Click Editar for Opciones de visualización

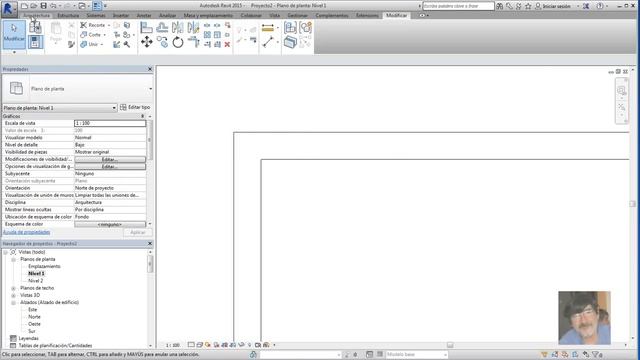[x=110, y=167]
